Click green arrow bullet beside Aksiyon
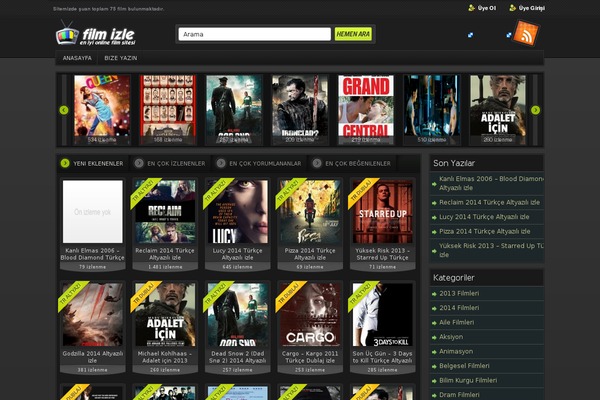This screenshot has width=600, height=400. tap(434, 338)
